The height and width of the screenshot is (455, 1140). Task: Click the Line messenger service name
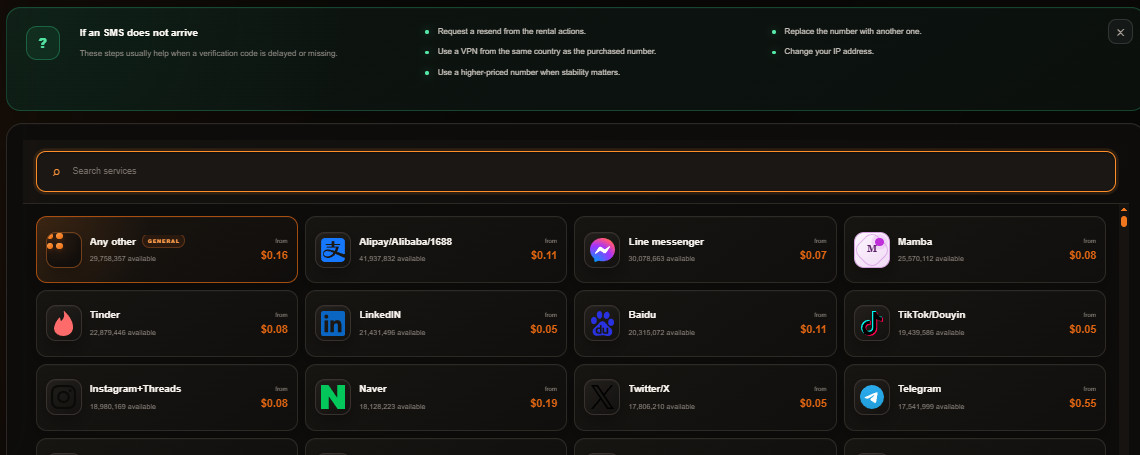point(666,241)
